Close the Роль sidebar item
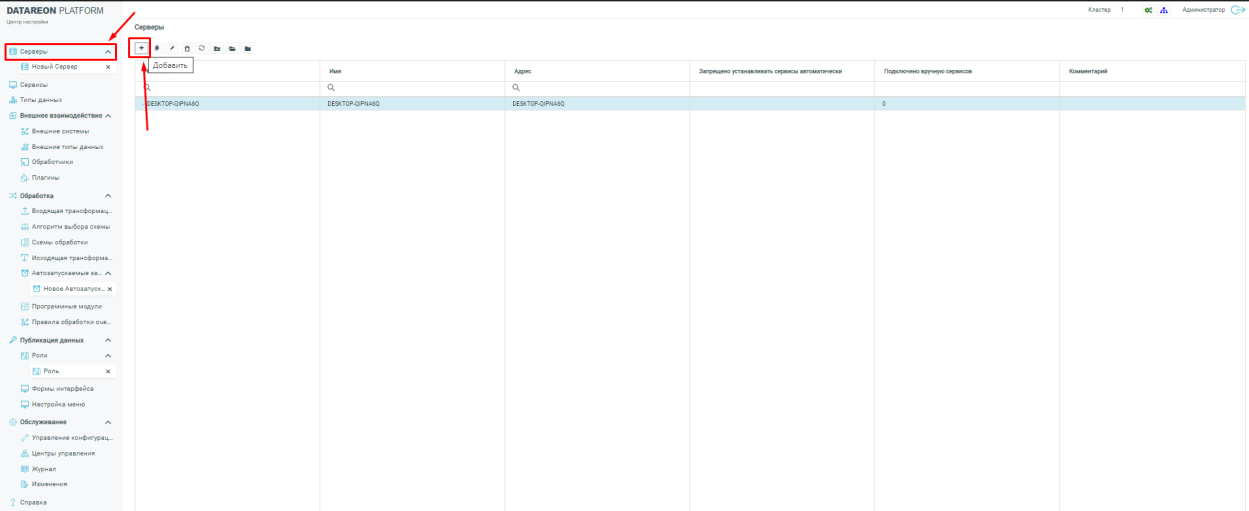The width and height of the screenshot is (1249, 511). 108,371
